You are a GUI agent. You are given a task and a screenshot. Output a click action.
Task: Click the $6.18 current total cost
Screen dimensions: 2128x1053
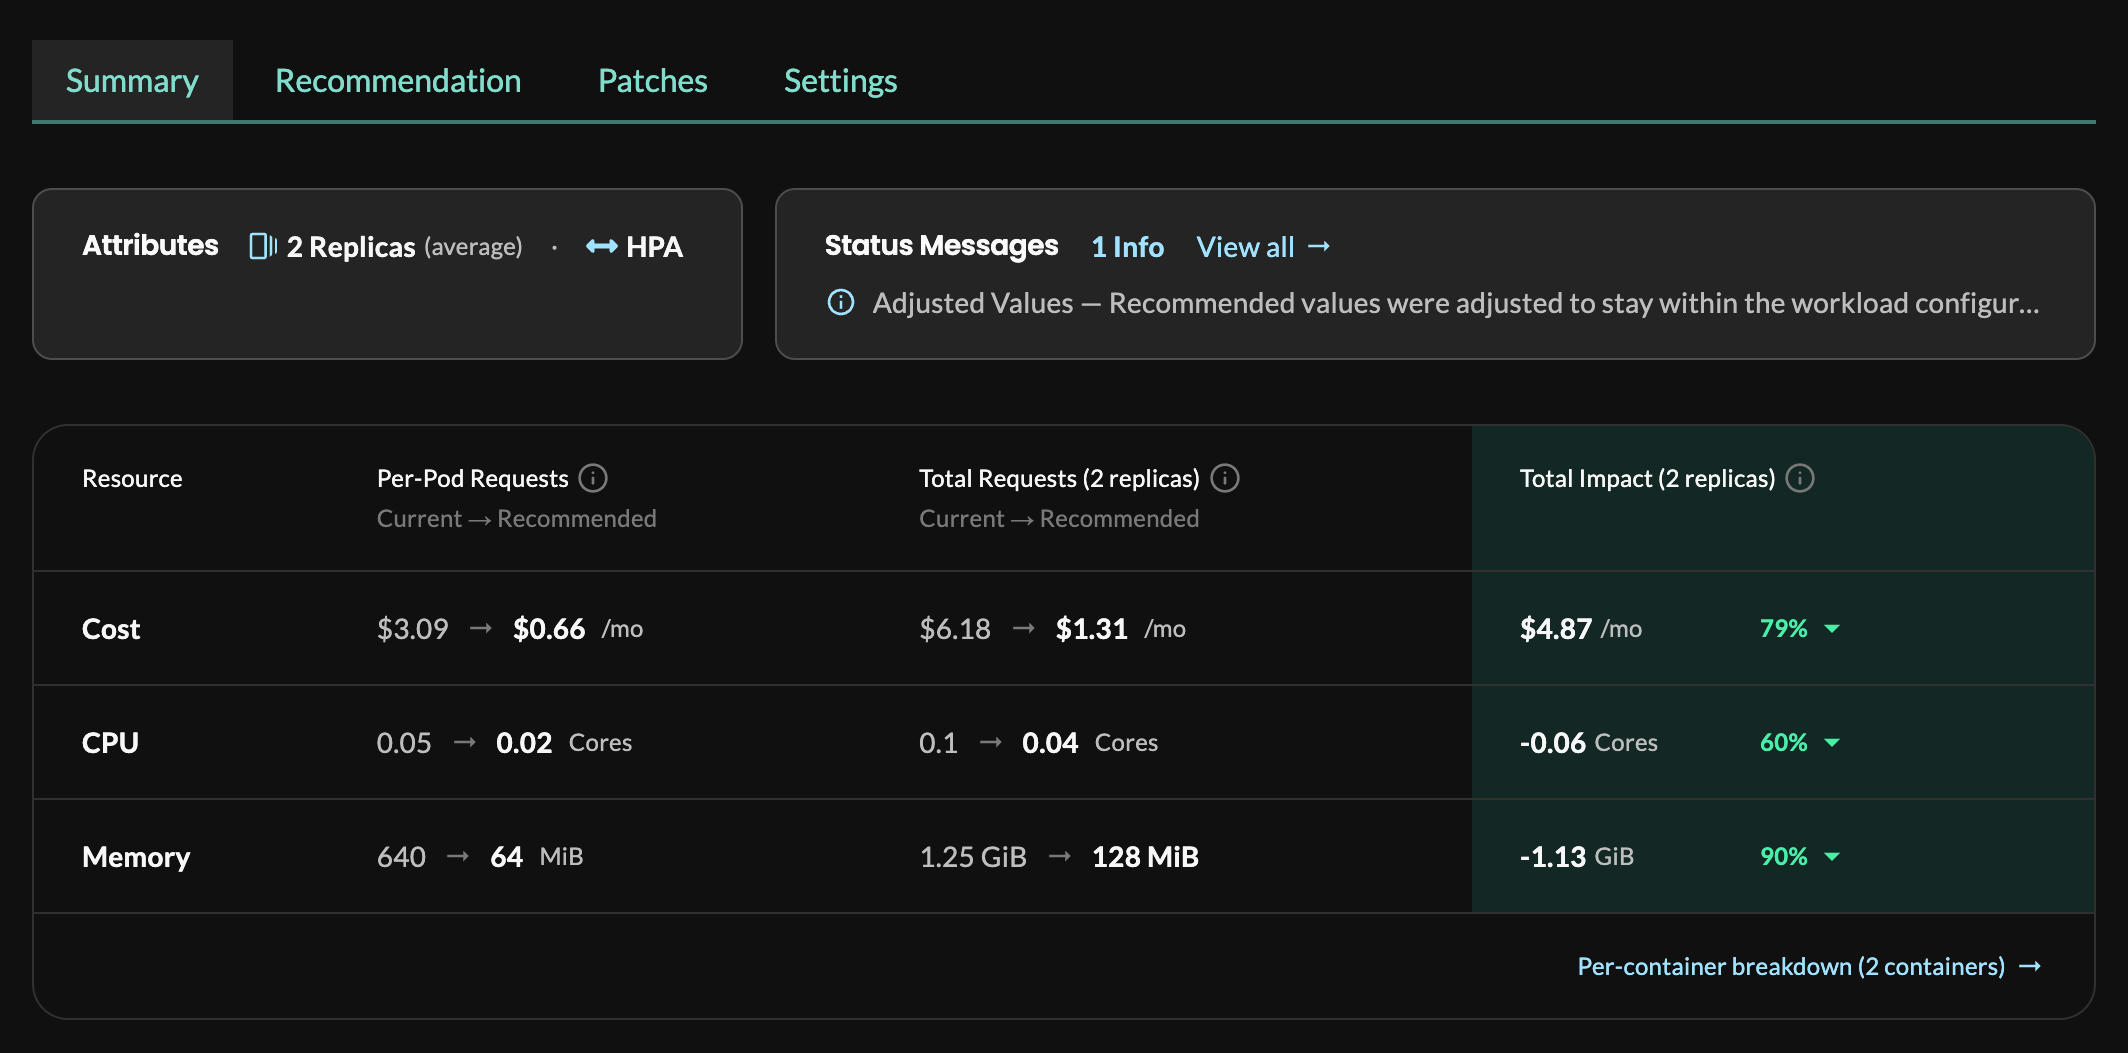955,629
